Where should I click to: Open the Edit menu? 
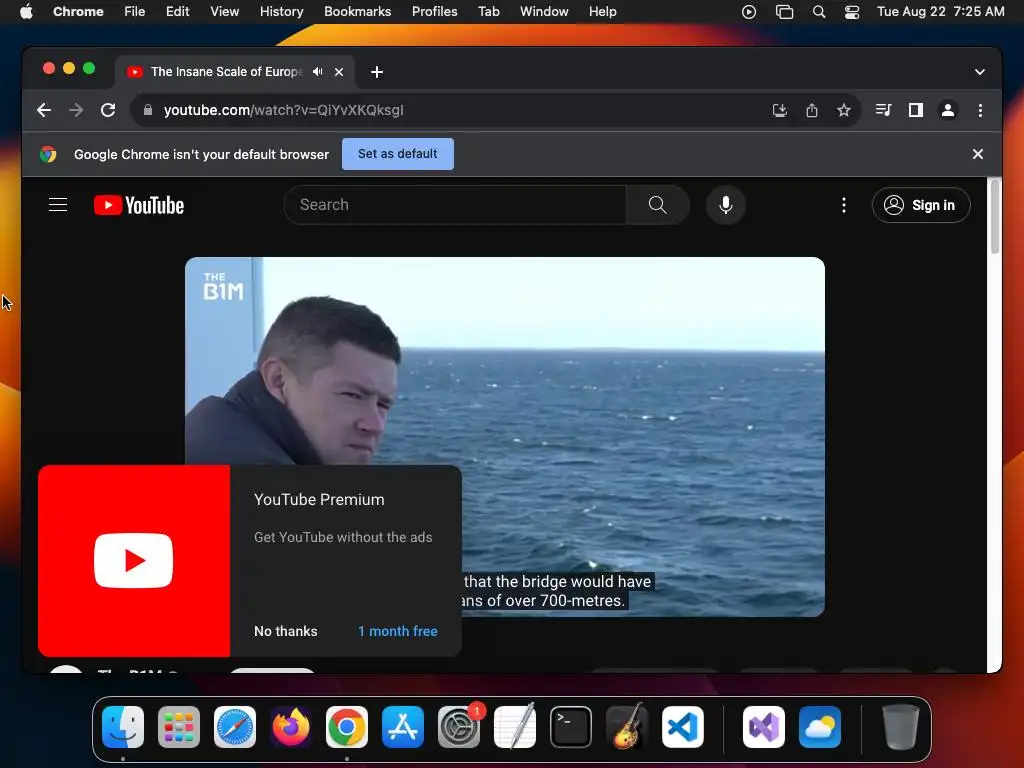coord(178,11)
